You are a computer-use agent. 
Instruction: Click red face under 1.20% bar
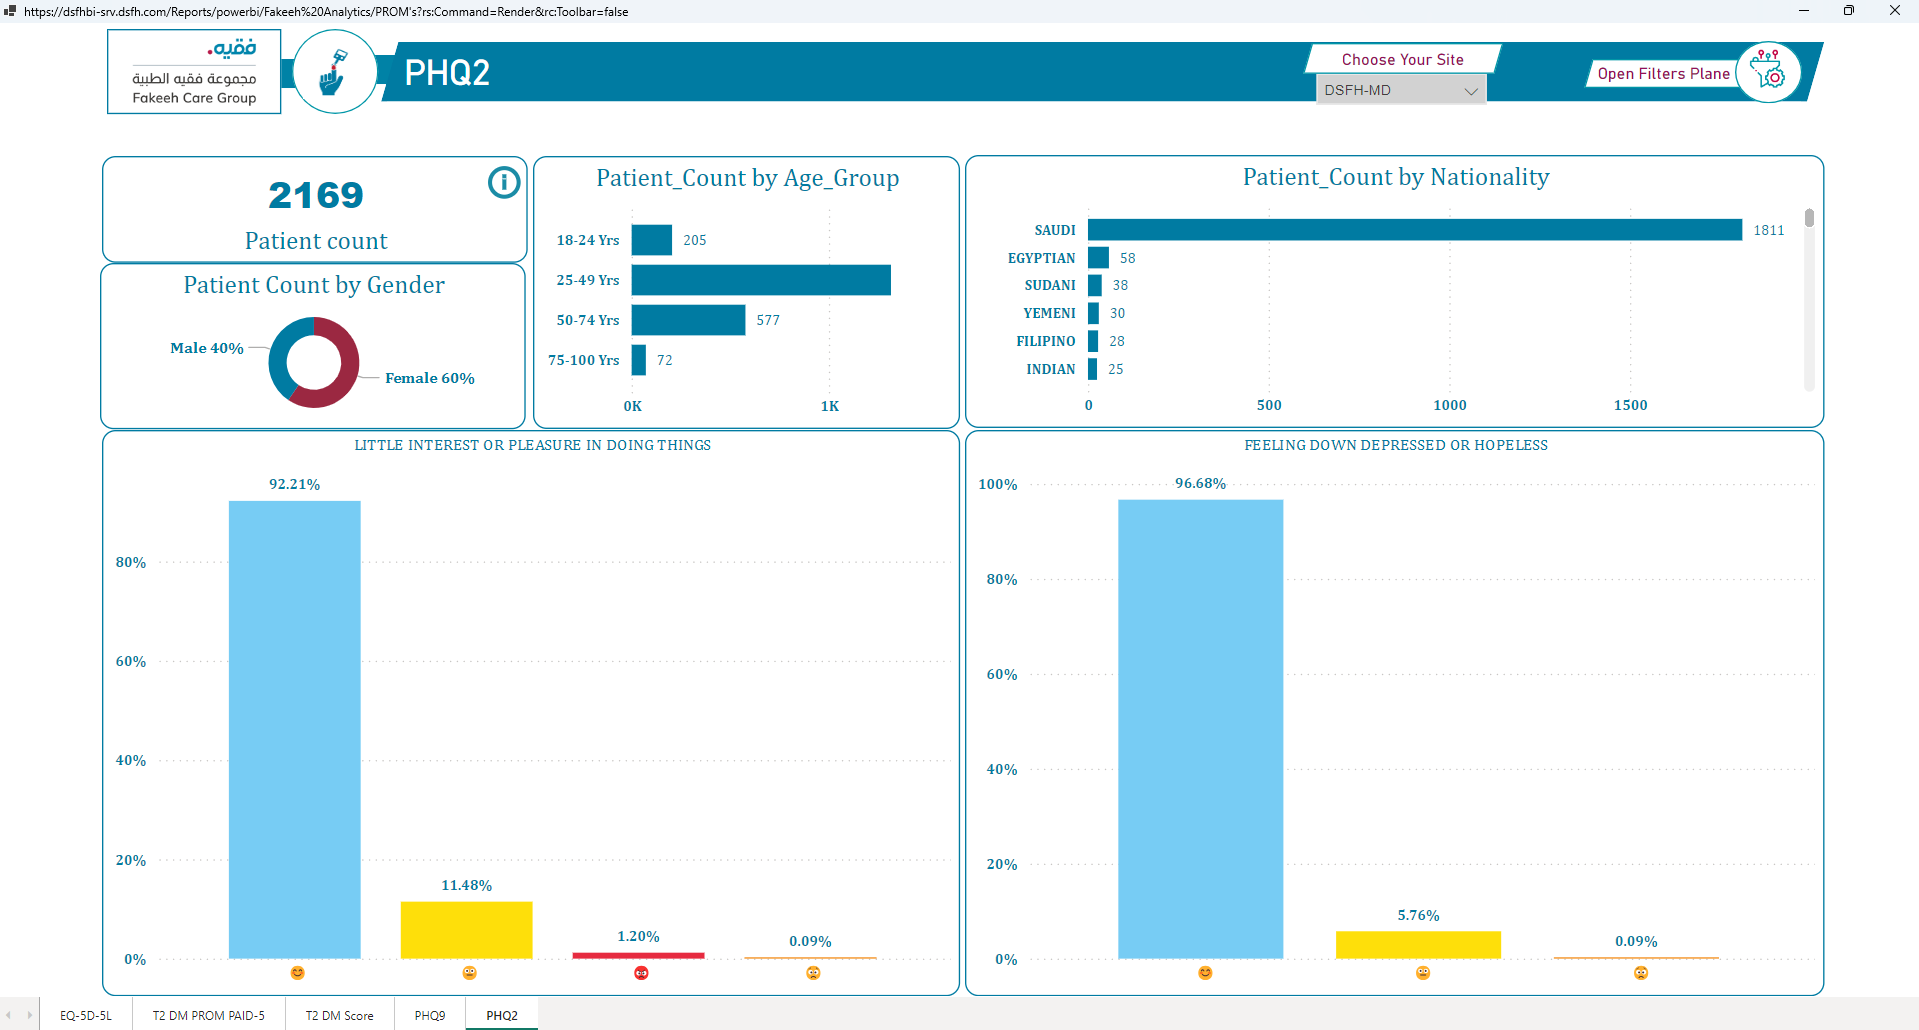(641, 973)
